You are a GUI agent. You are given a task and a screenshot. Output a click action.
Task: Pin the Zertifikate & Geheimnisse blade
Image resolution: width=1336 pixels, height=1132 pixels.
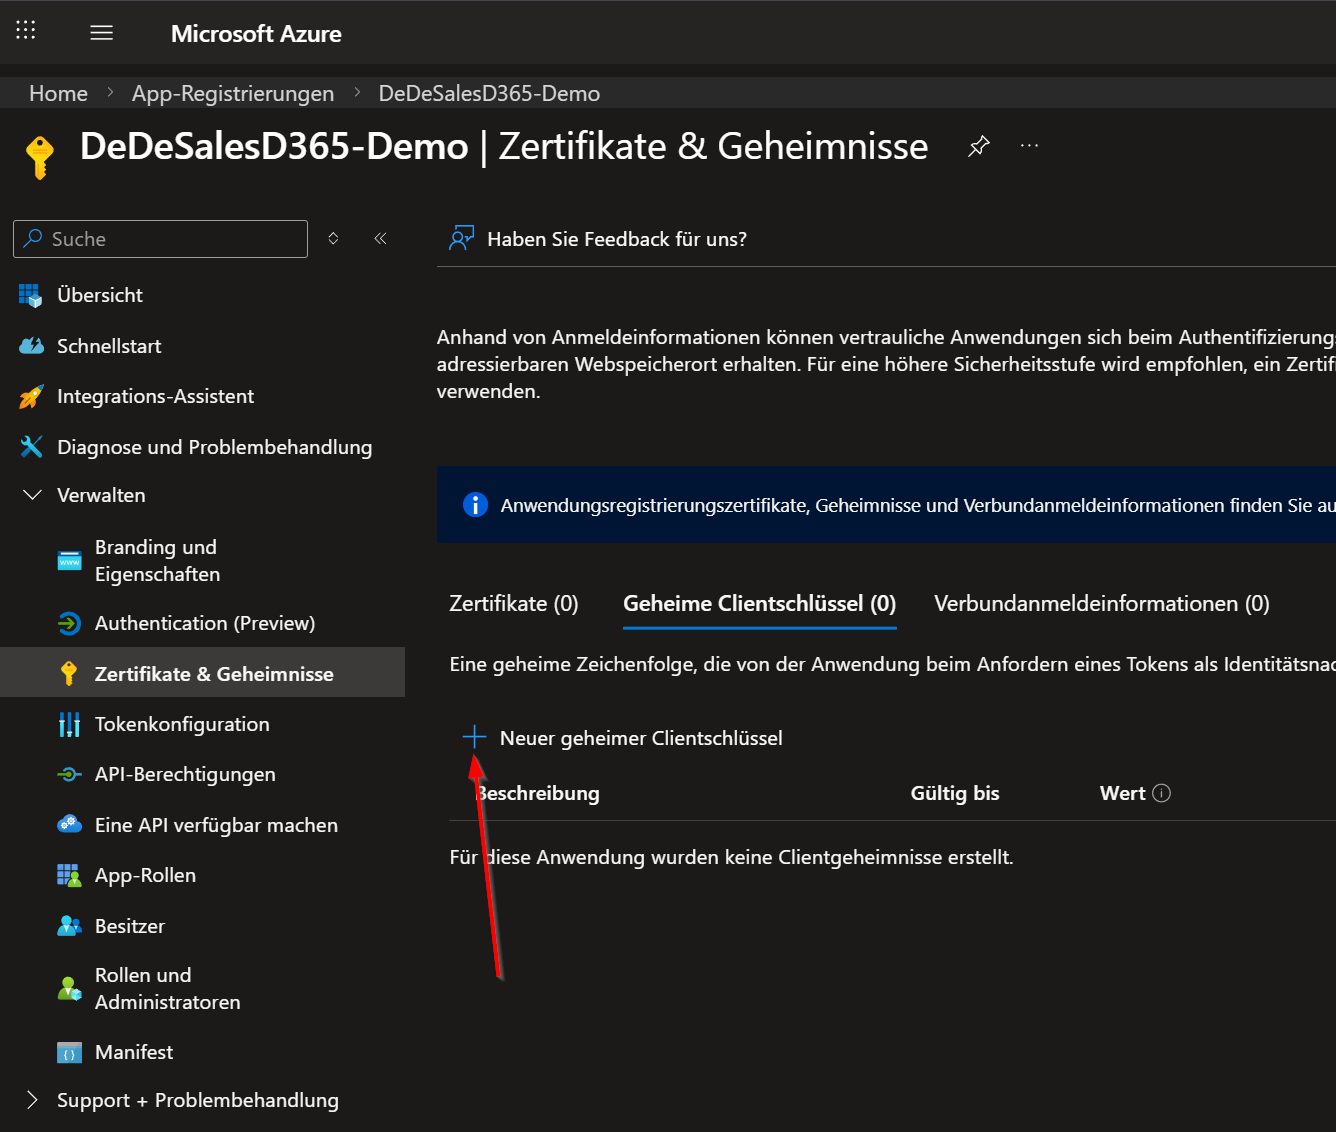(x=979, y=146)
